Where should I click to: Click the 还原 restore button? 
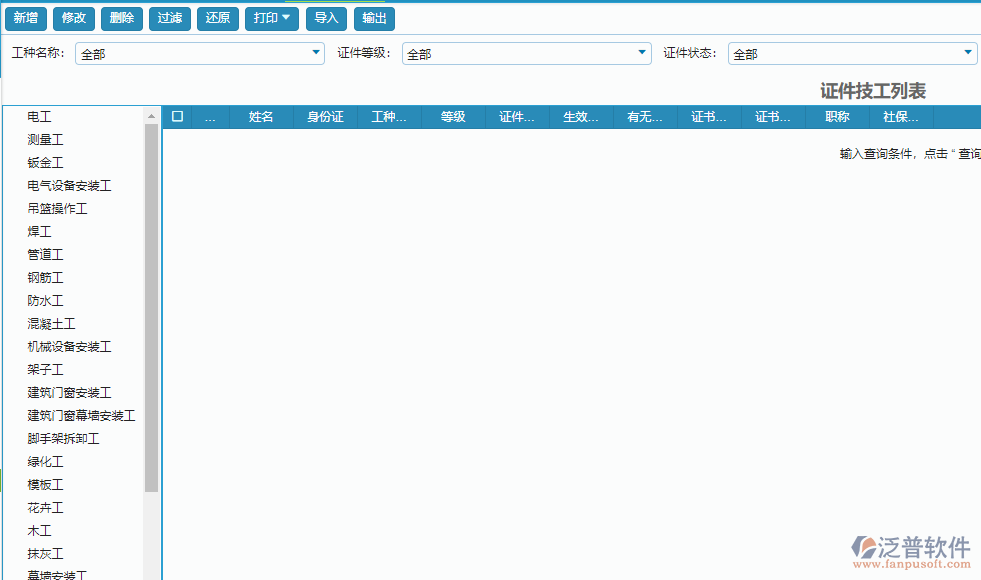(217, 18)
